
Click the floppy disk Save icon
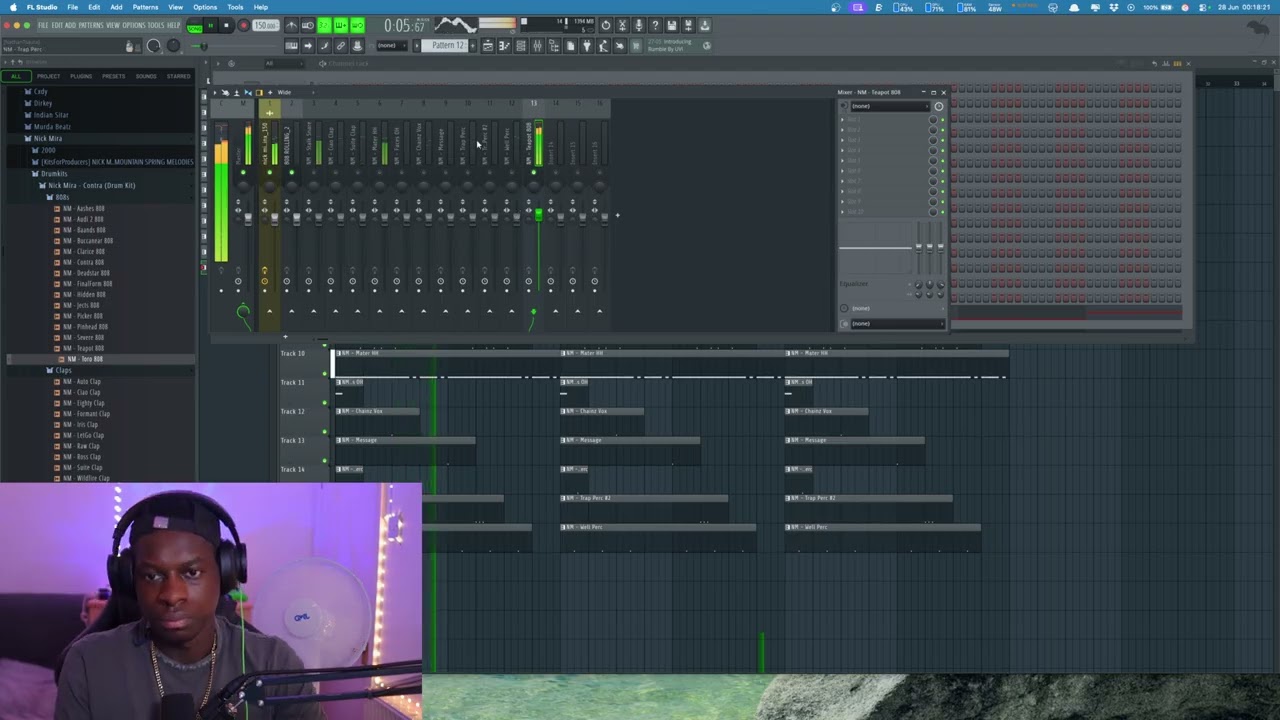(x=672, y=25)
